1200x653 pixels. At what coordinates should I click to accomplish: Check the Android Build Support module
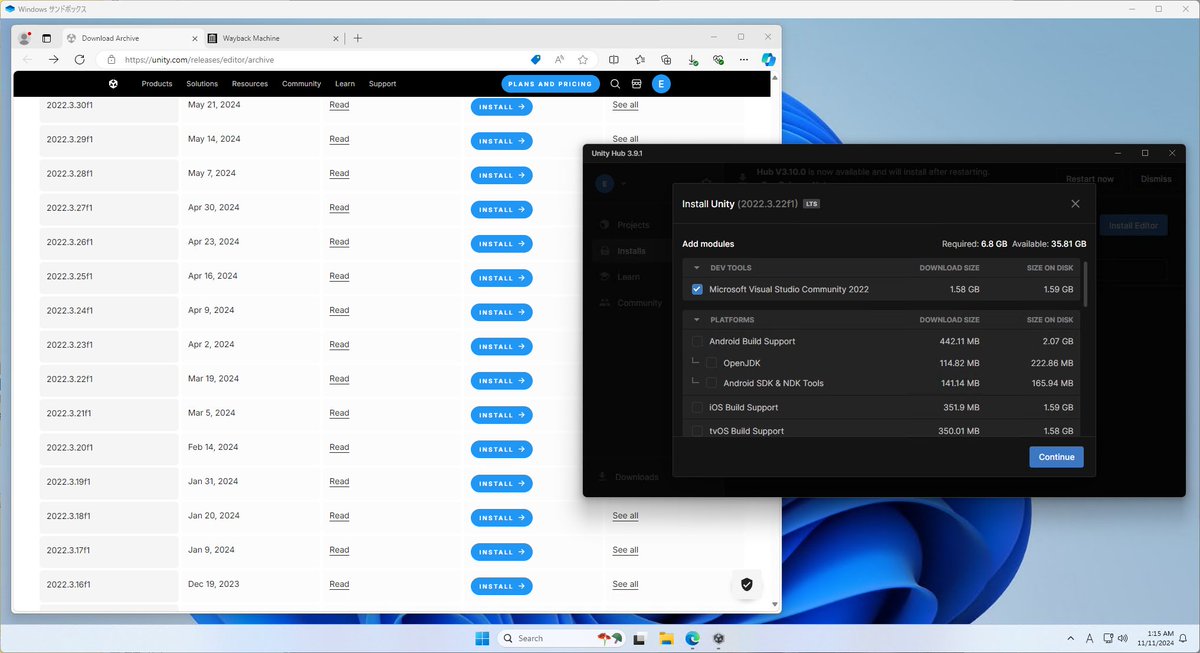[x=697, y=341]
